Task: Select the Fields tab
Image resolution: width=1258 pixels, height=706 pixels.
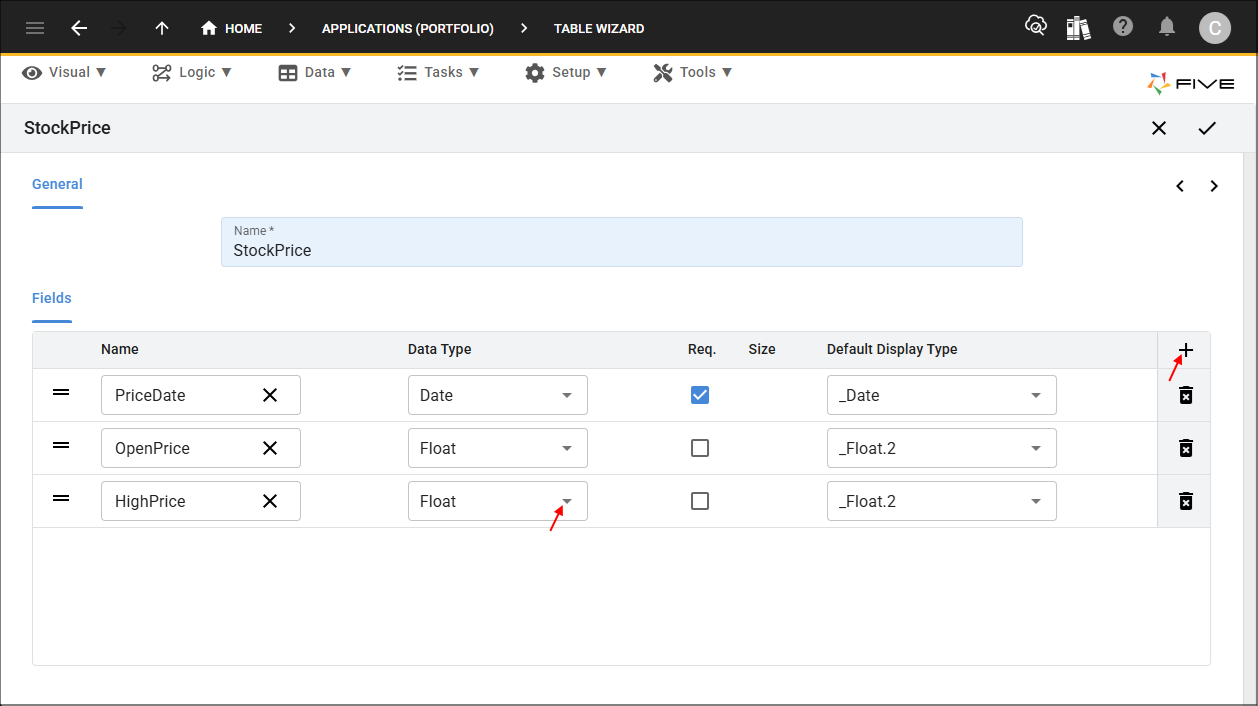Action: pyautogui.click(x=52, y=299)
